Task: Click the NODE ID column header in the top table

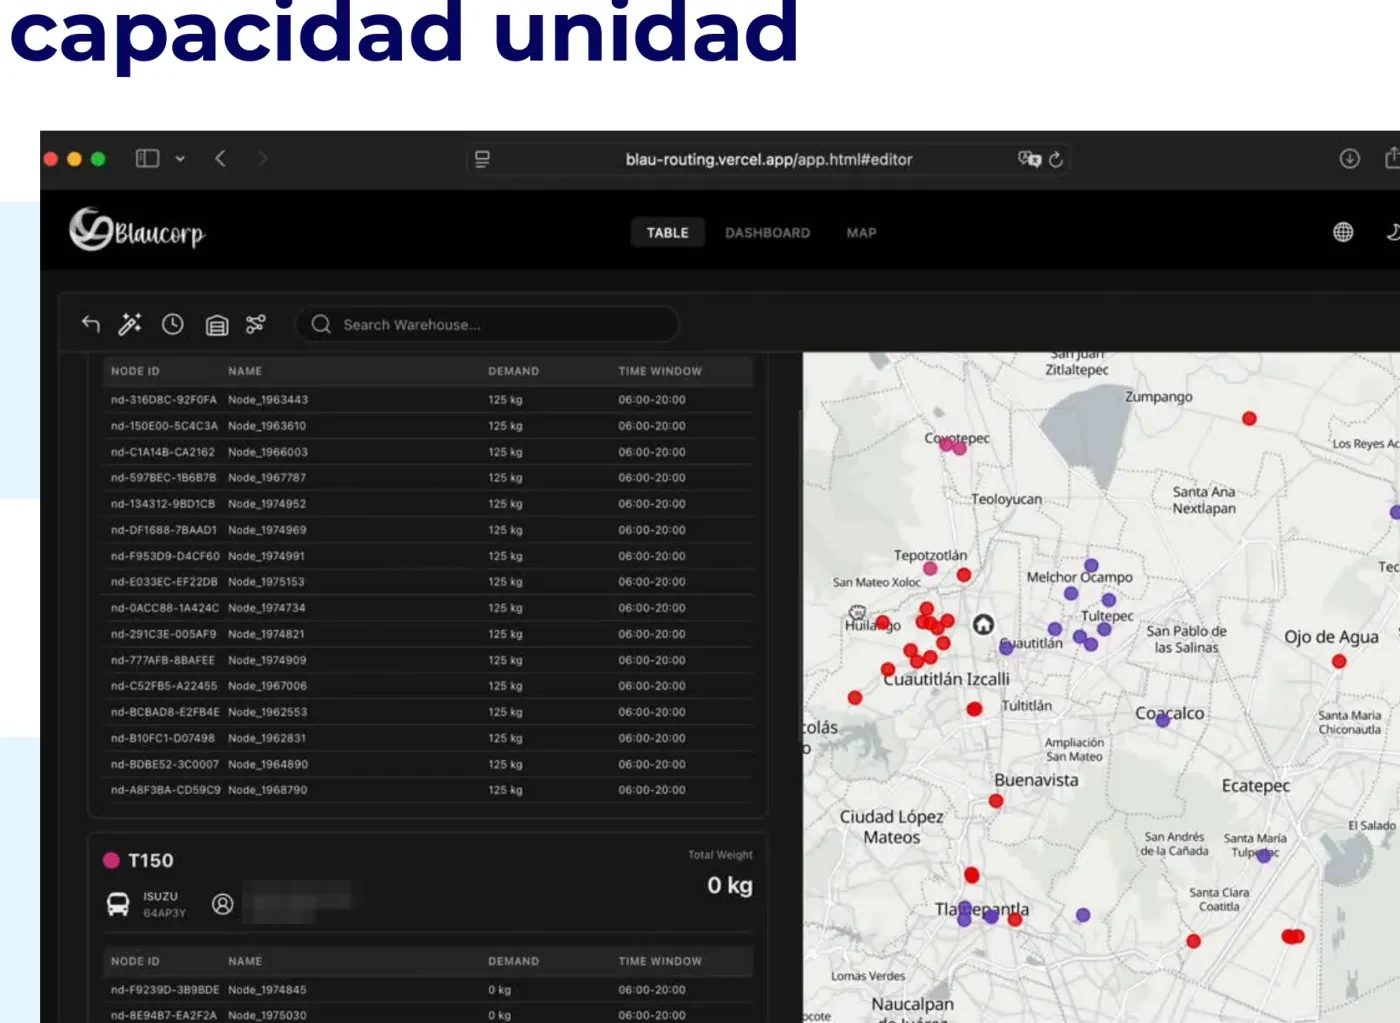Action: (x=135, y=371)
